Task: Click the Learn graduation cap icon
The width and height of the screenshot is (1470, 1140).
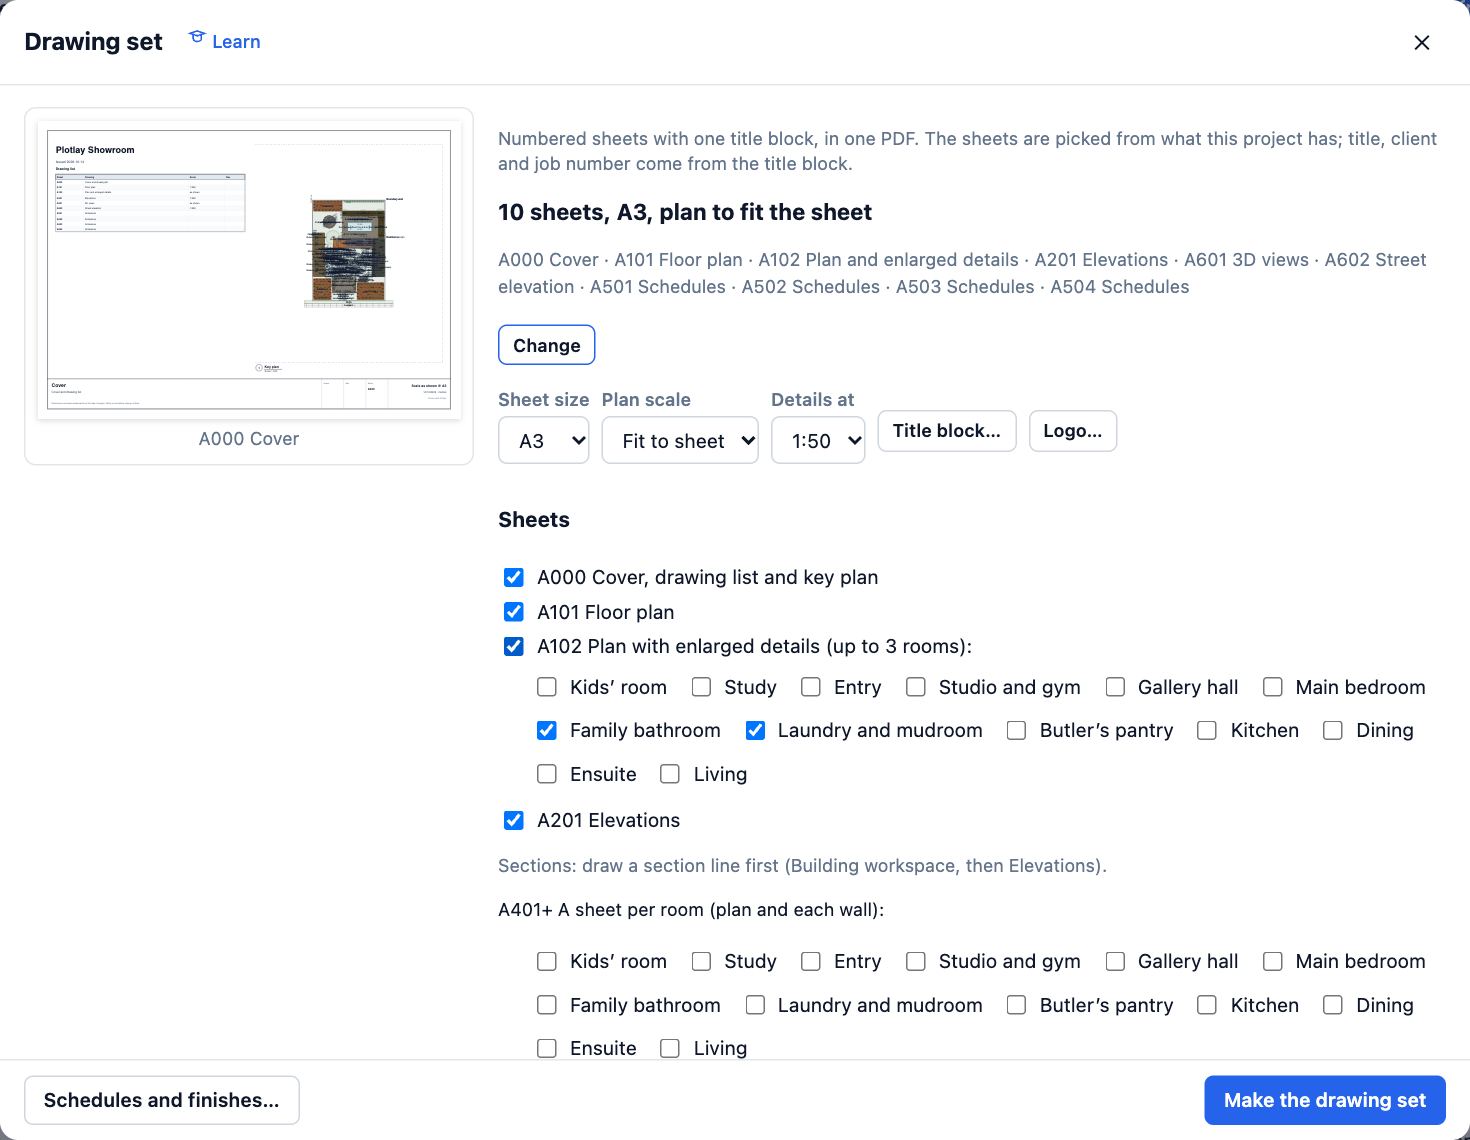Action: point(197,38)
